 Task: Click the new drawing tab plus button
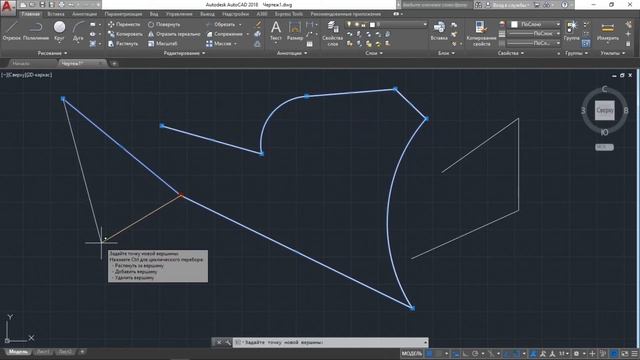[x=114, y=64]
